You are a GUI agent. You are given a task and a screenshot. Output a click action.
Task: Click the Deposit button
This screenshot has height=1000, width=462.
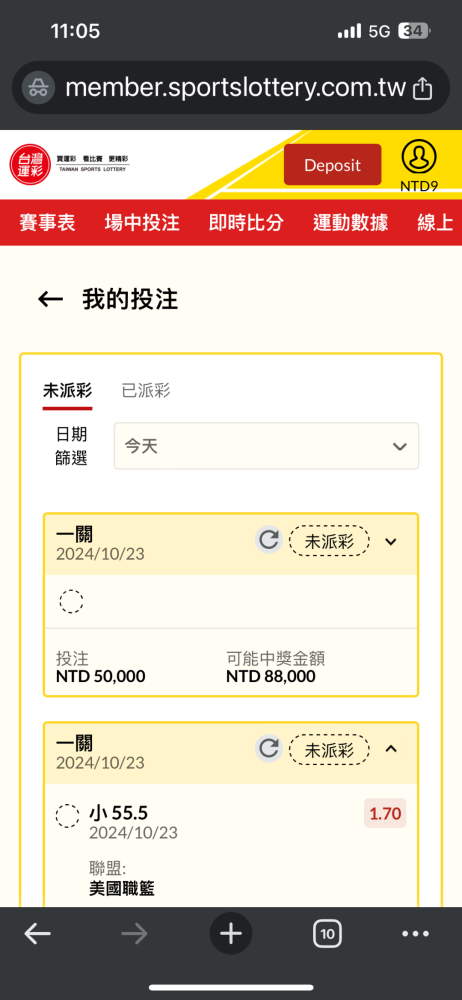[332, 165]
